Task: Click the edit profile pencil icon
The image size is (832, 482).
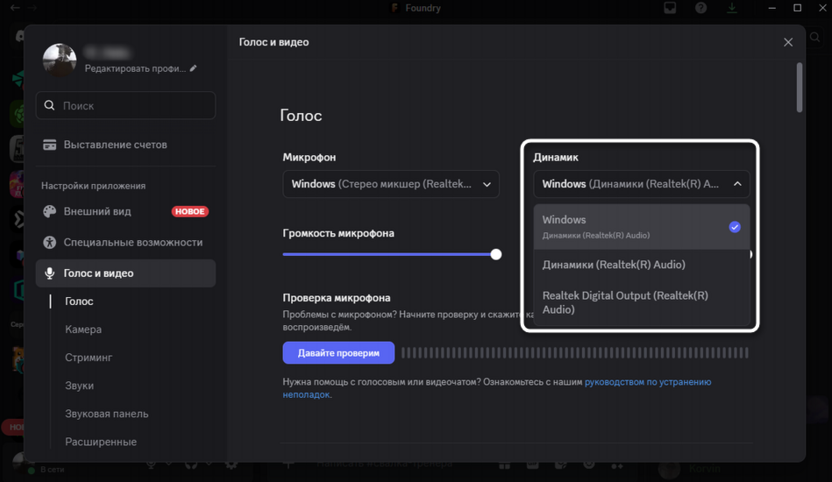Action: click(193, 68)
